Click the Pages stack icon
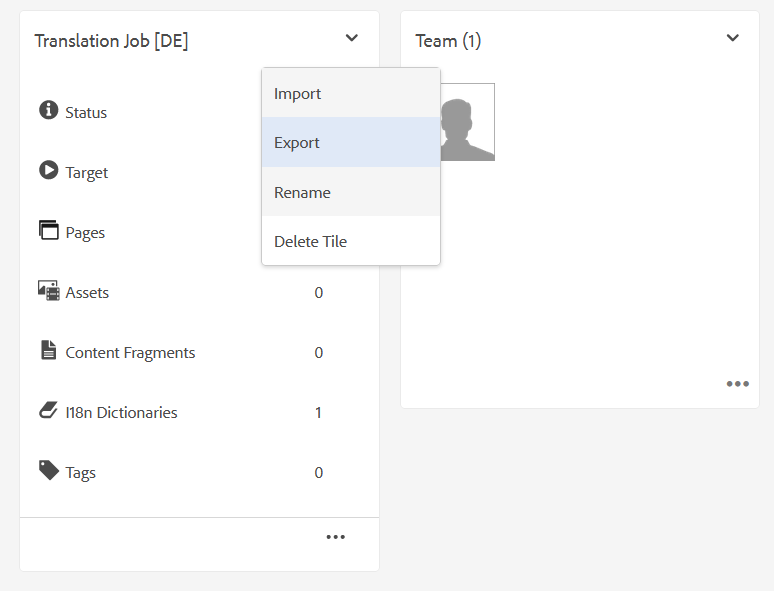 pos(48,230)
